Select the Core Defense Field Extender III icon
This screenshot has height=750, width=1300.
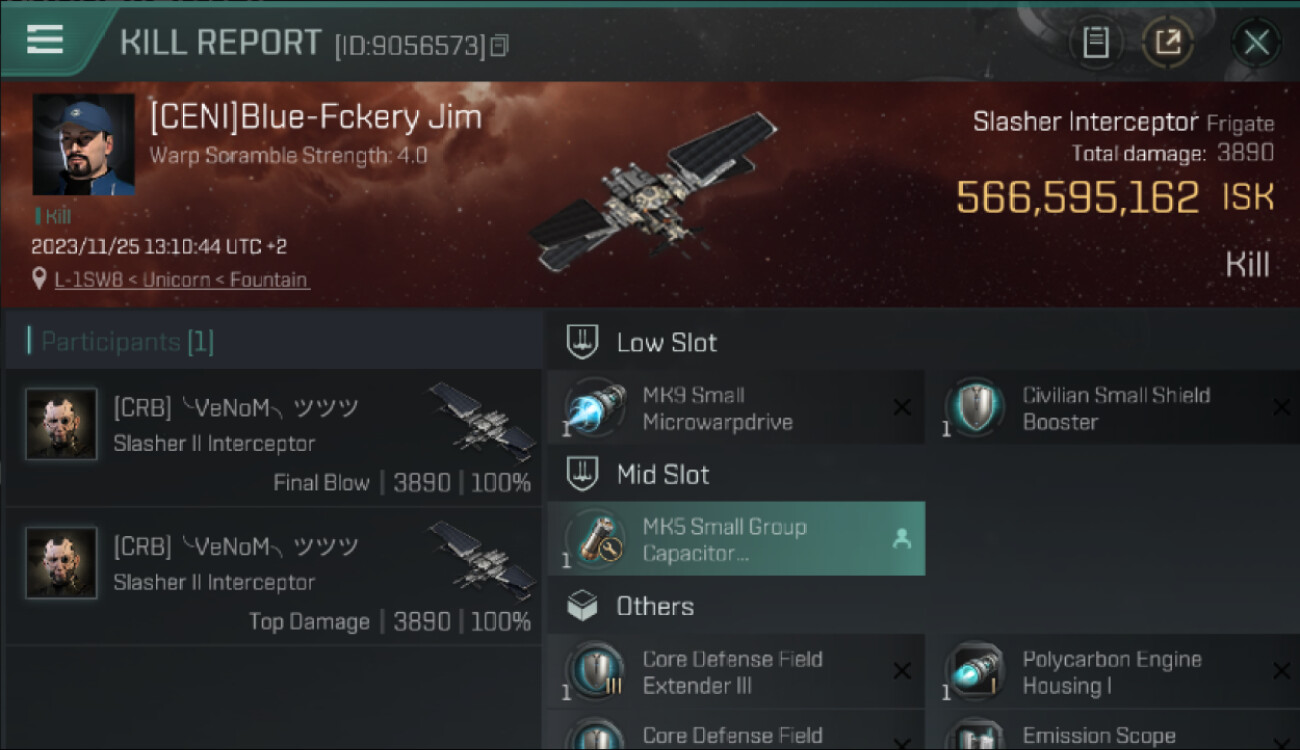click(595, 672)
